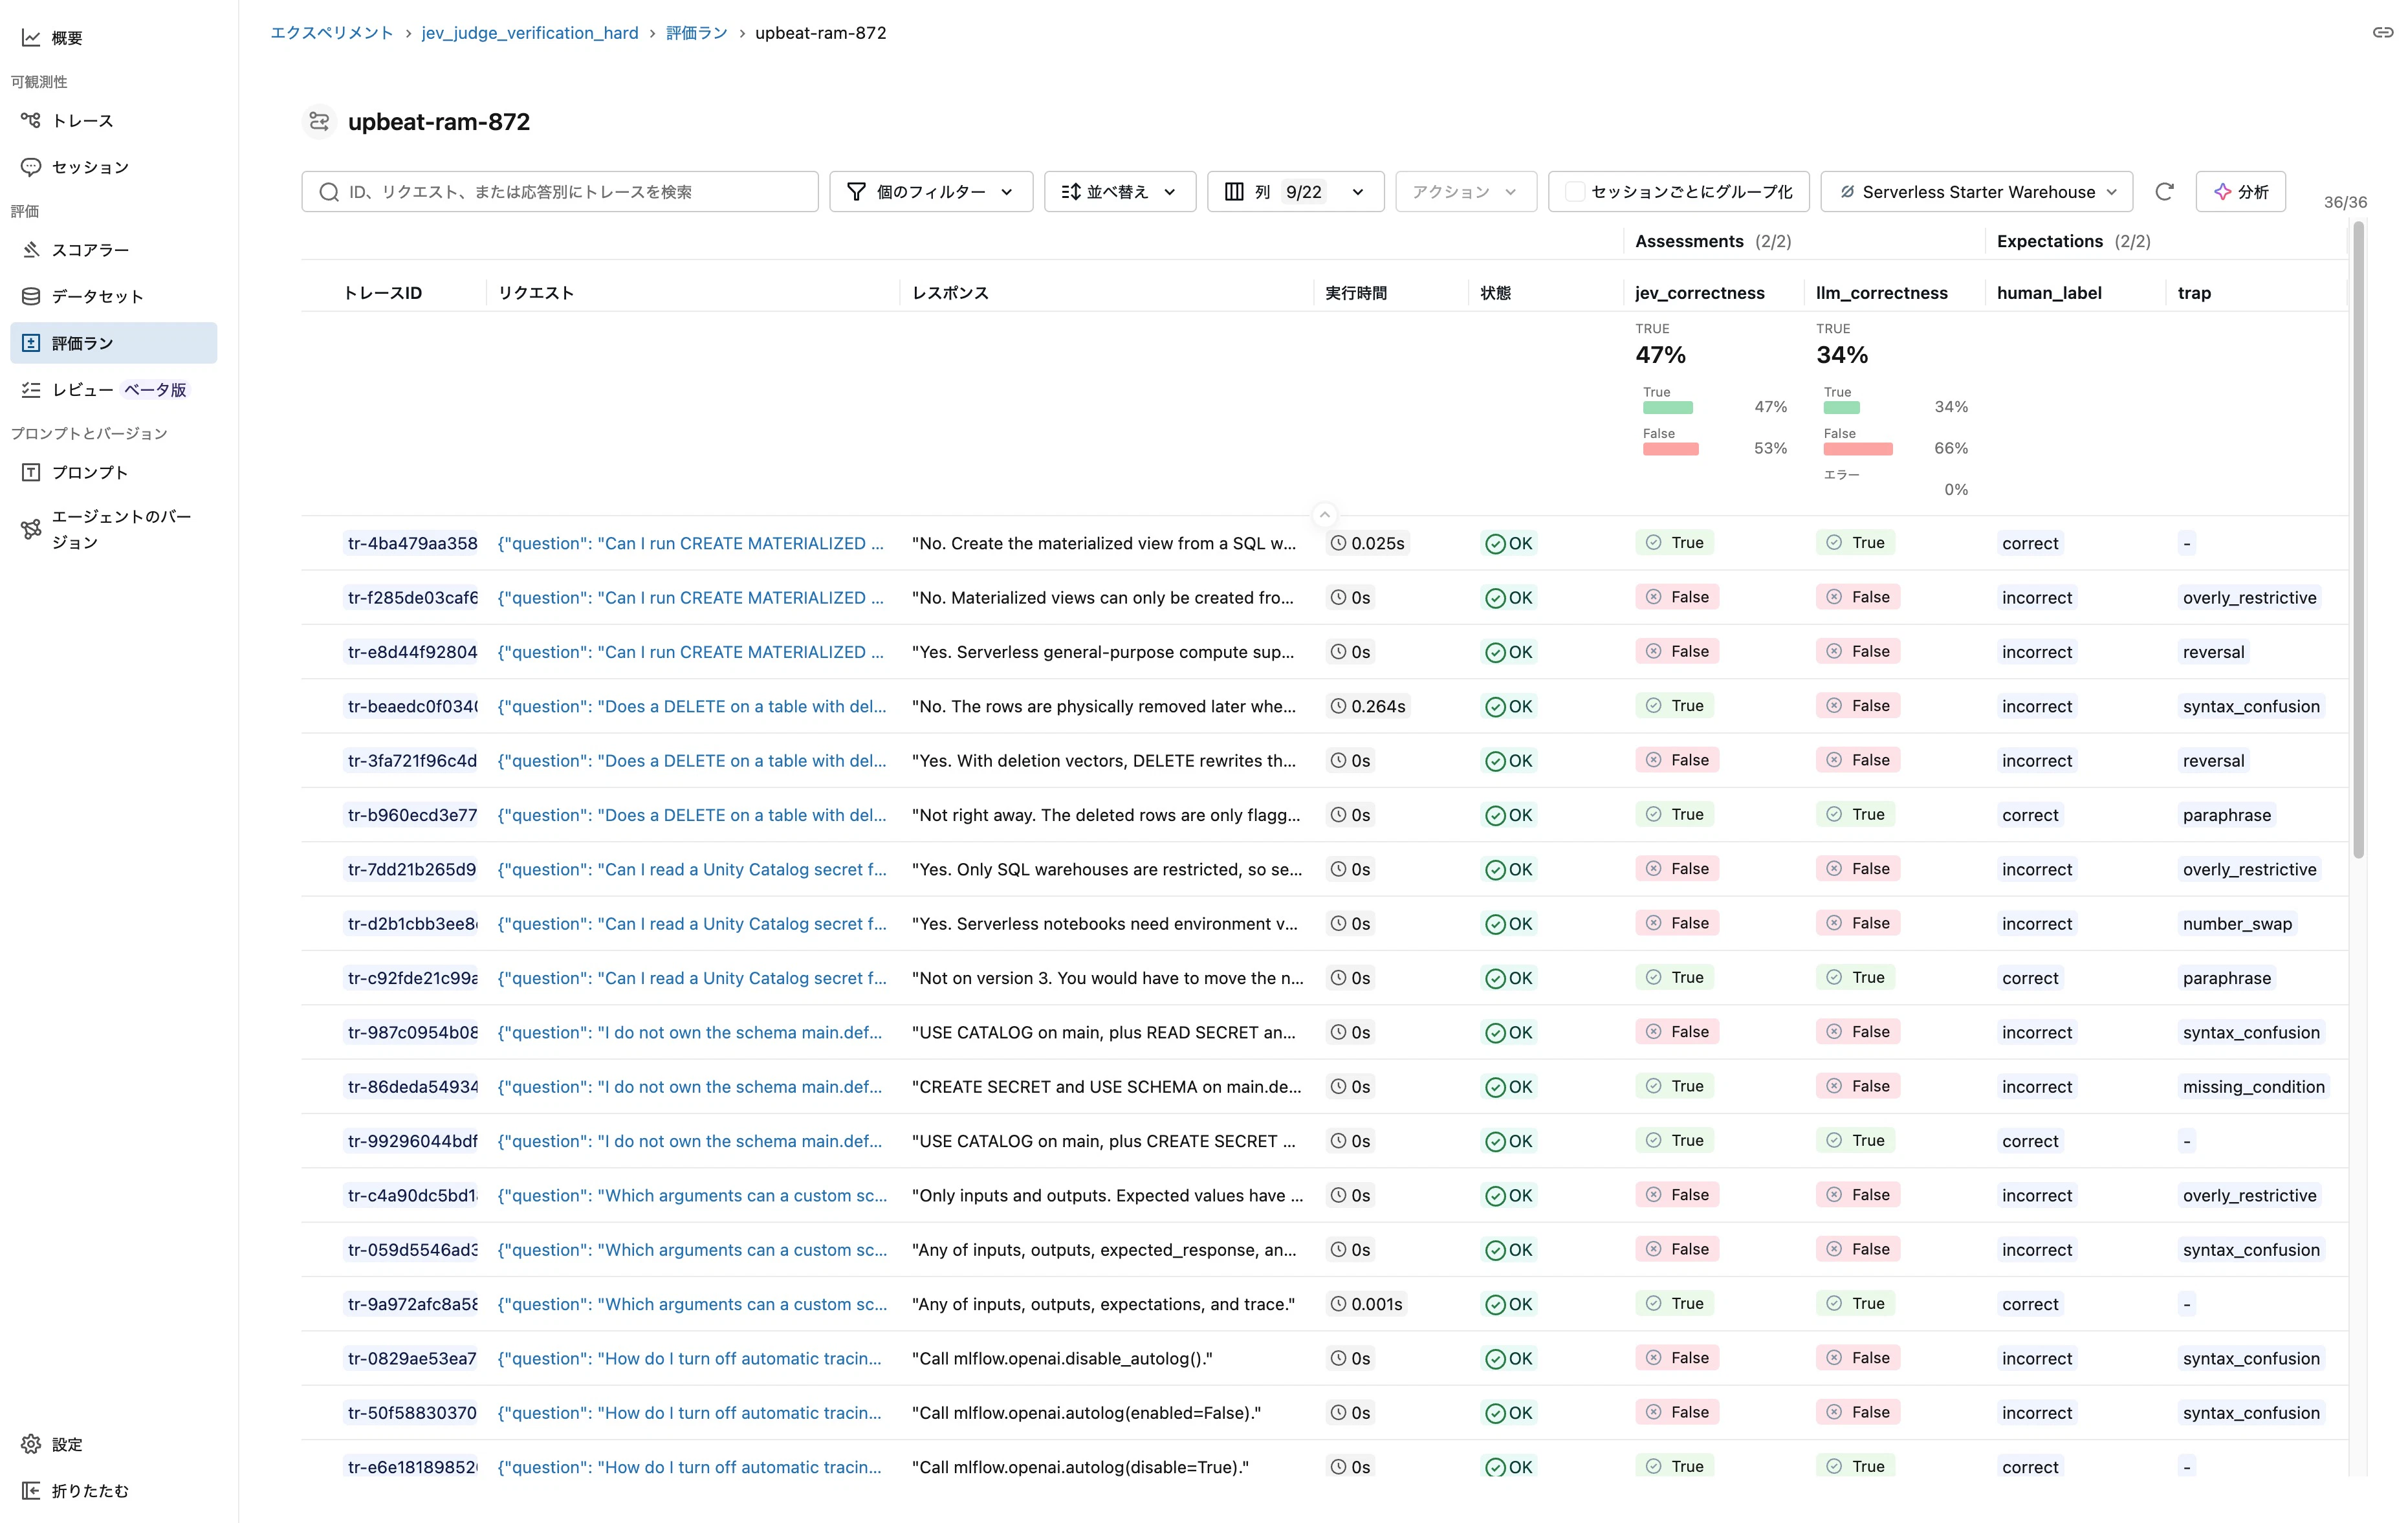This screenshot has height=1523, width=2408.
Task: Click response "Call mlflow.openai.disable_autolog()."
Action: point(1062,1359)
